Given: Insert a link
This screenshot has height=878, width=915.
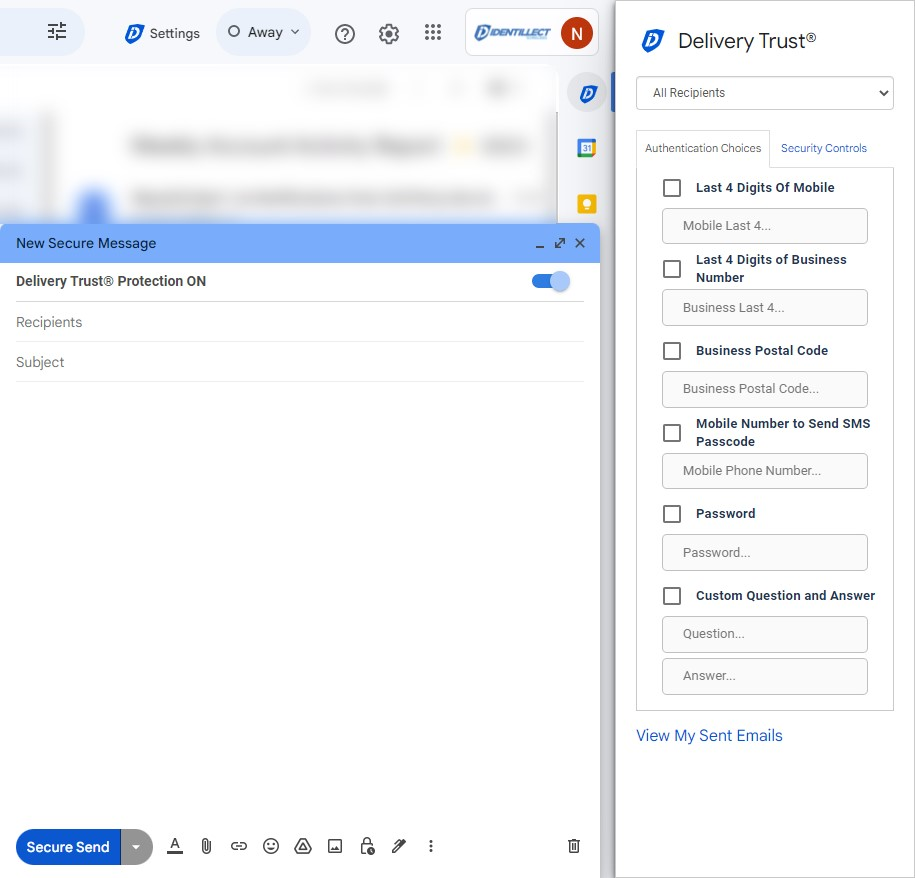Looking at the screenshot, I should click(x=239, y=846).
